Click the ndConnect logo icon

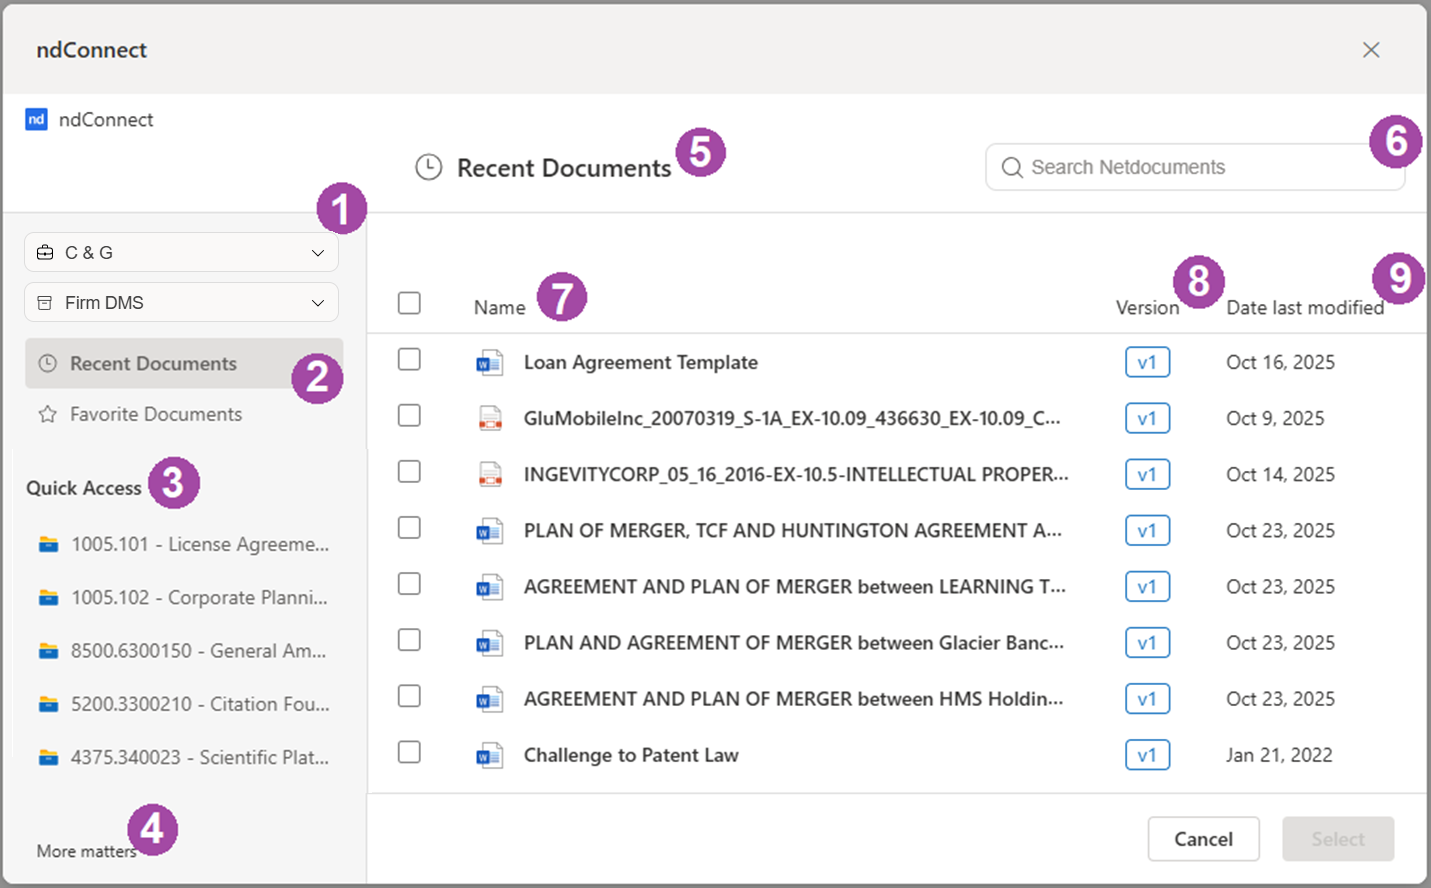tap(36, 119)
